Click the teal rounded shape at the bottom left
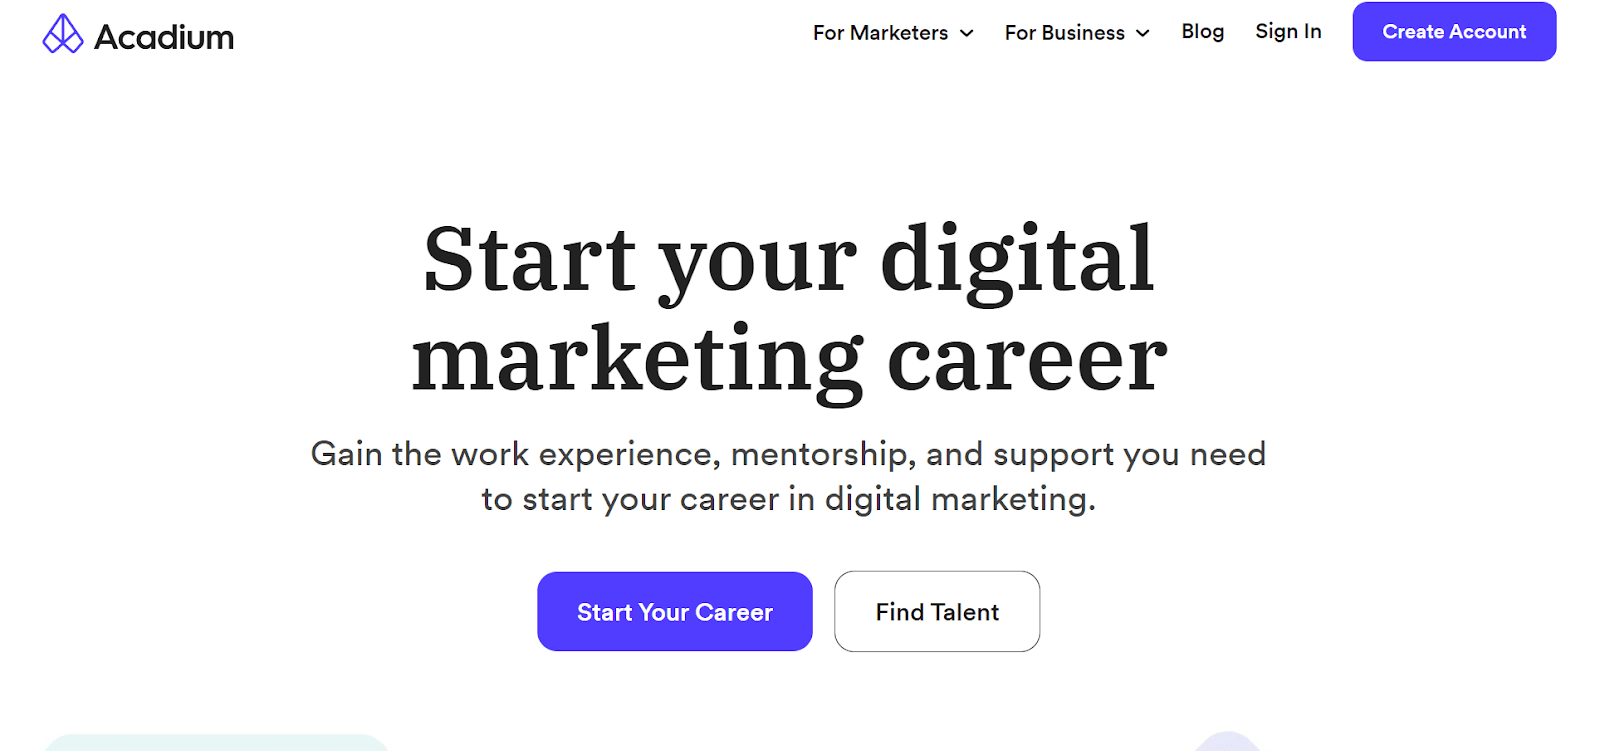 tap(215, 742)
